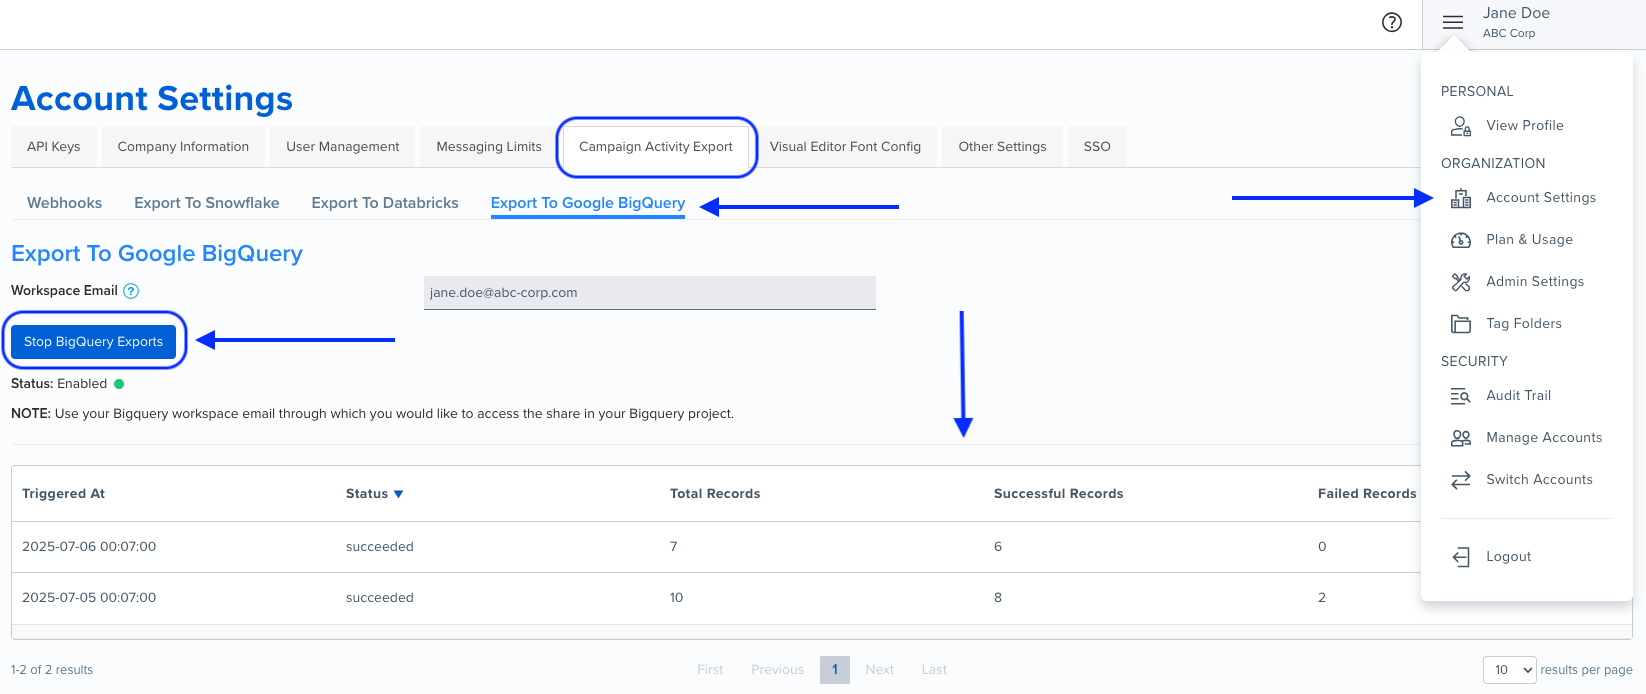Choose Logout from the menu

click(x=1509, y=557)
